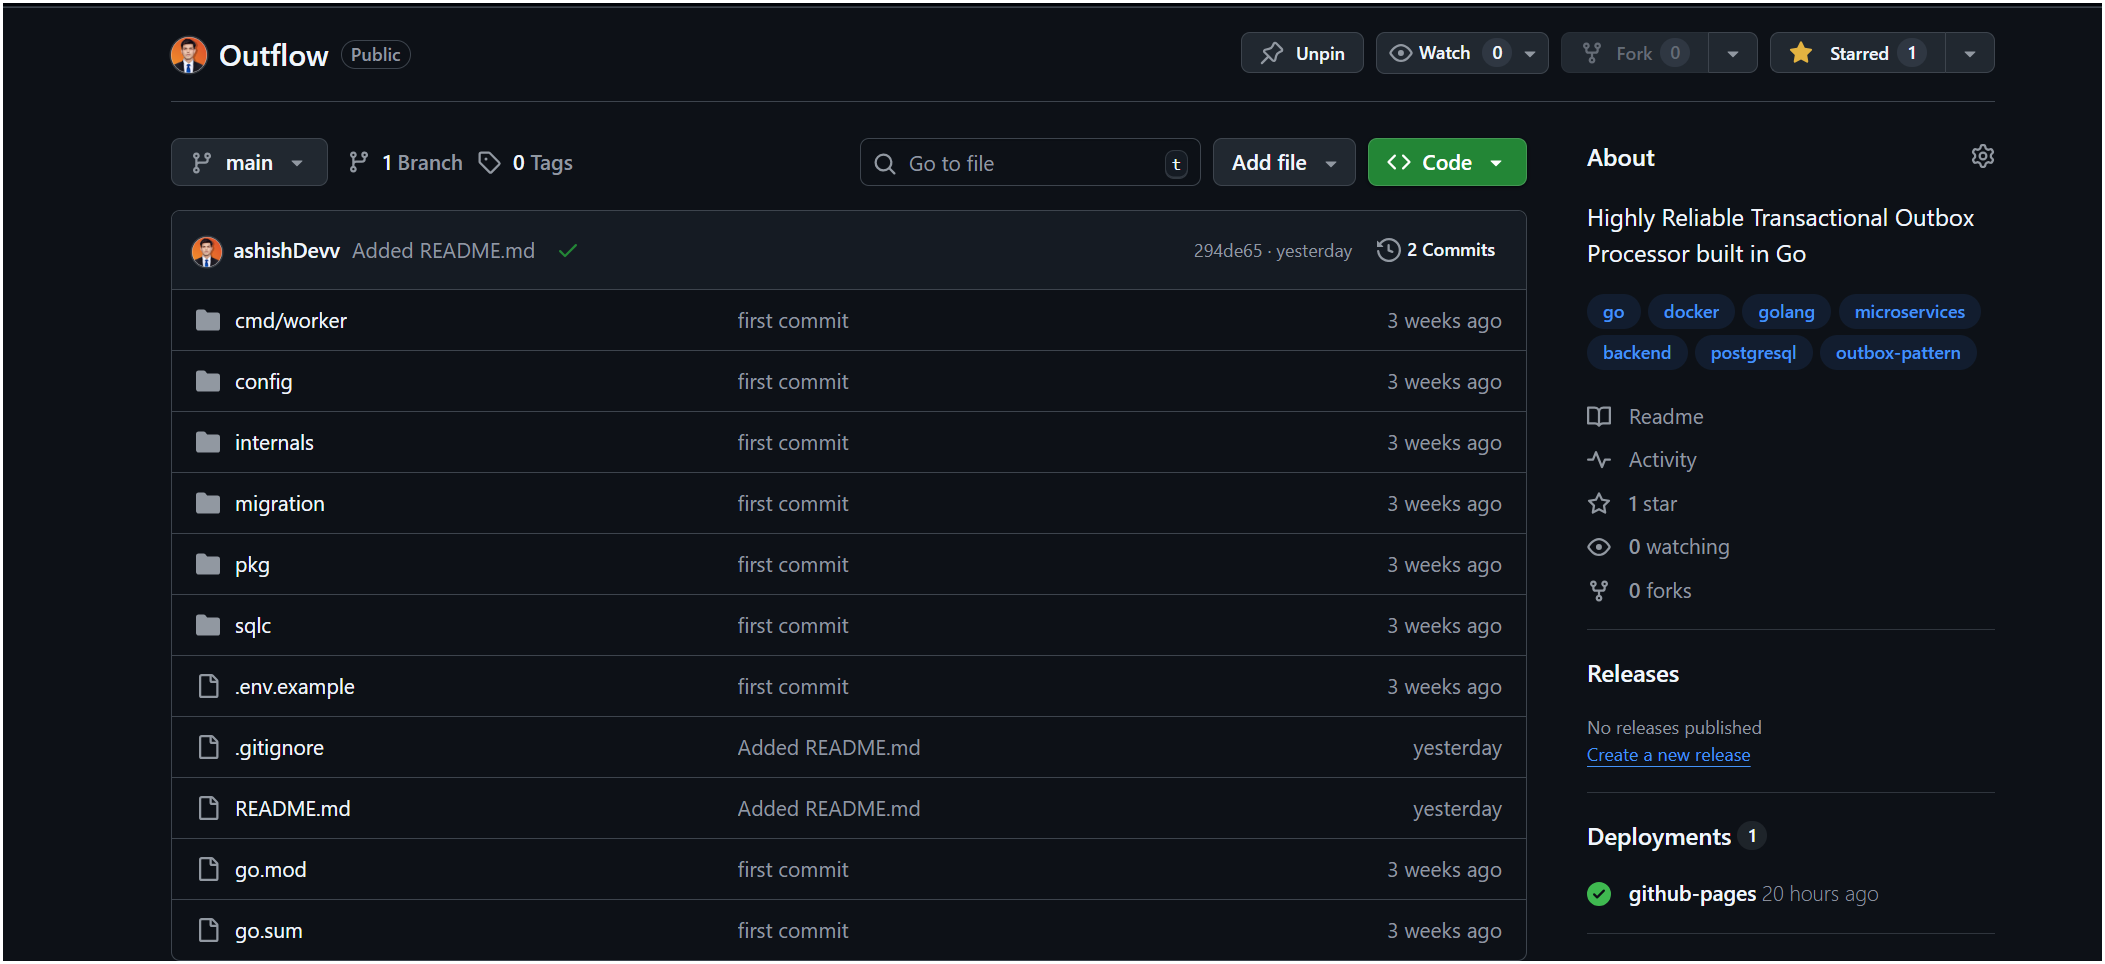Expand the main branch selector

point(249,161)
